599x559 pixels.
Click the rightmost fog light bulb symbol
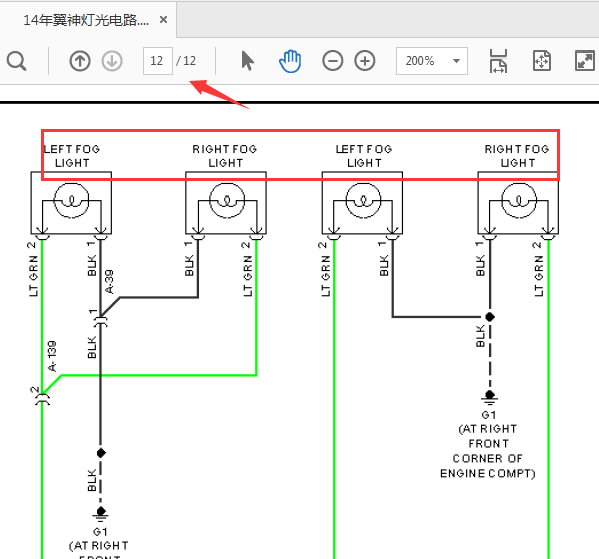tap(519, 200)
